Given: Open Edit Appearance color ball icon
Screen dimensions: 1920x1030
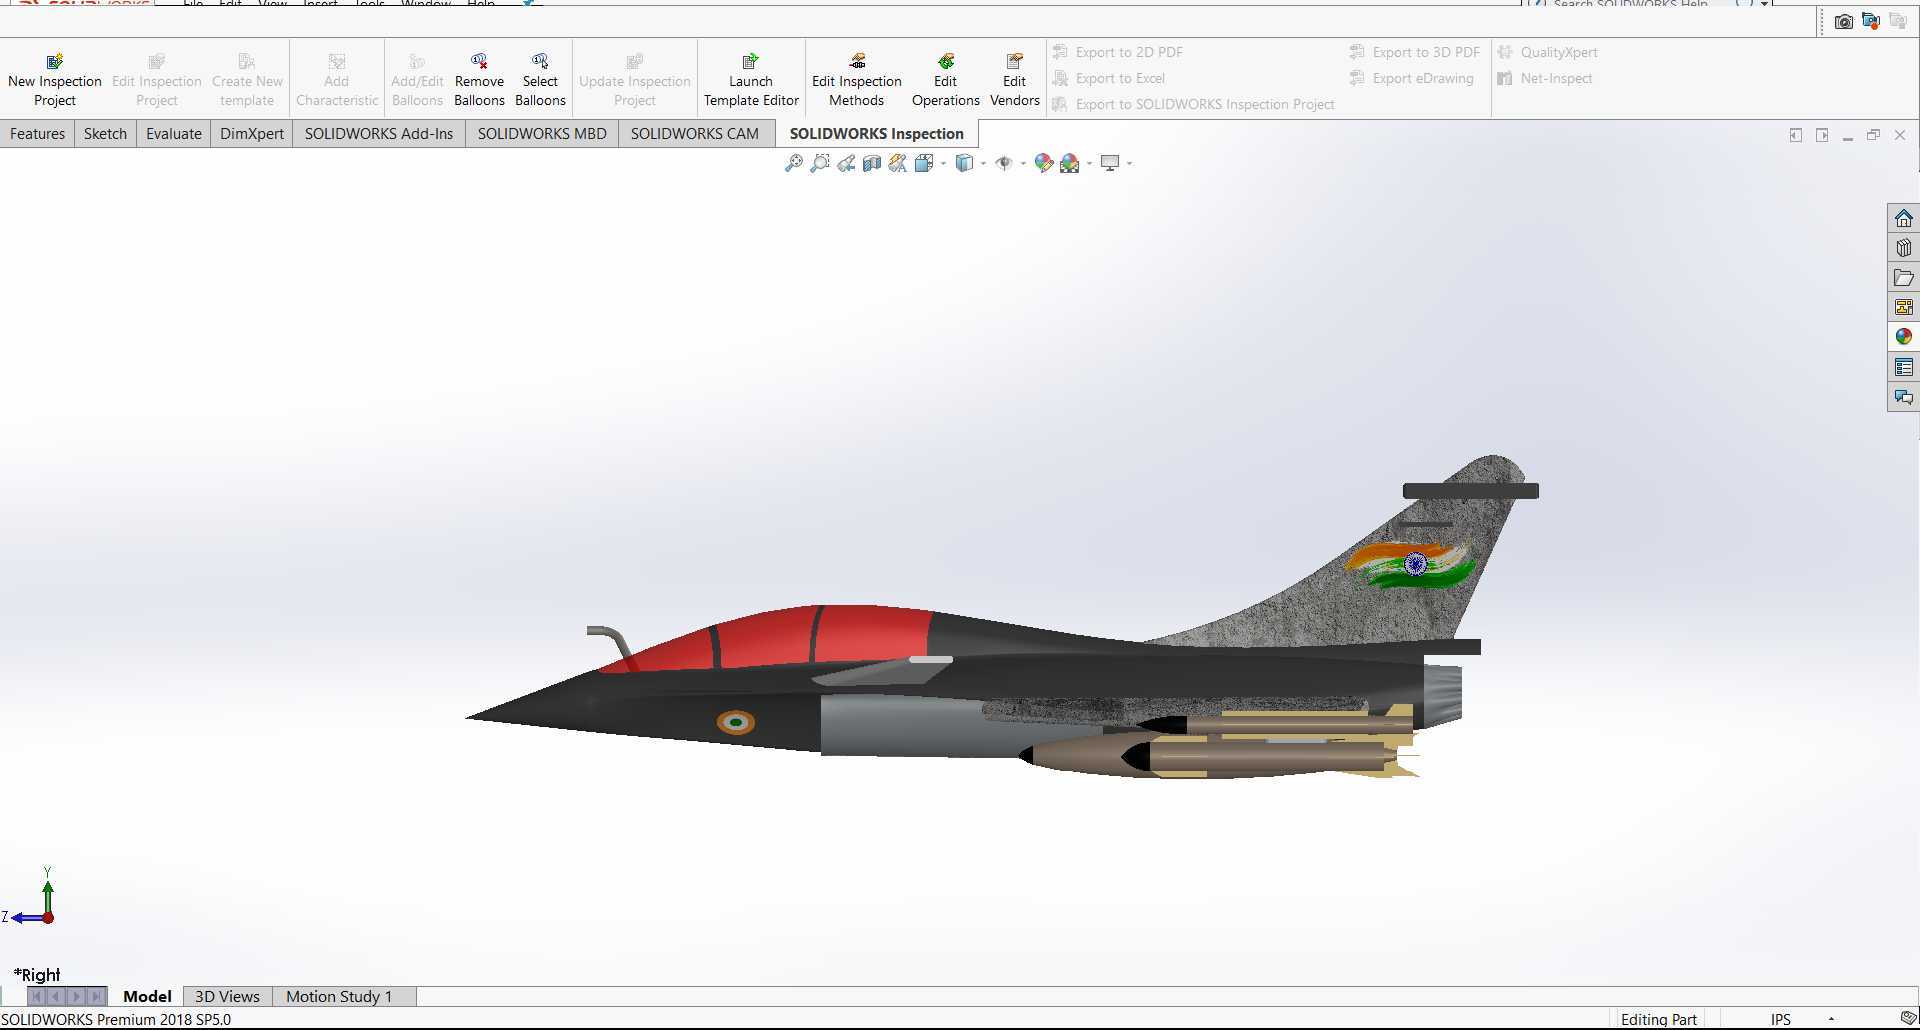Looking at the screenshot, I should [1043, 163].
